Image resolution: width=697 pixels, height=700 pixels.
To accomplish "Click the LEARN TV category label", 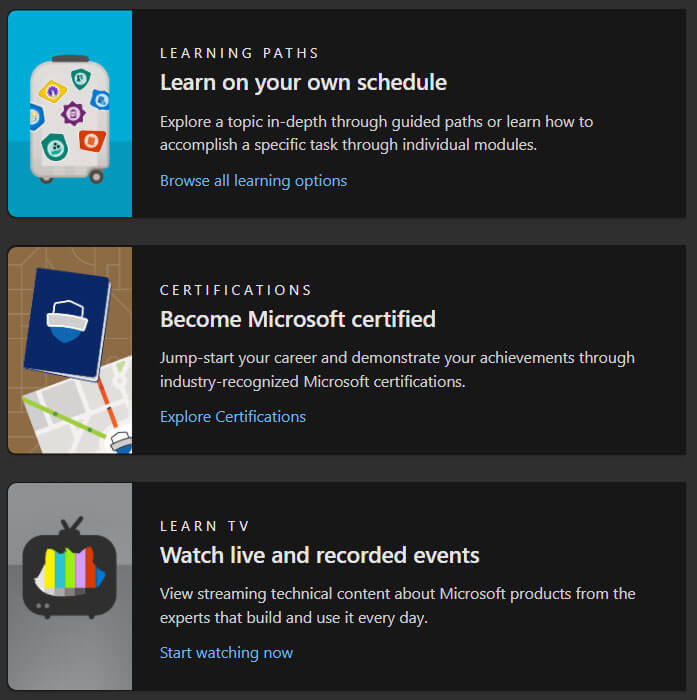I will click(204, 526).
